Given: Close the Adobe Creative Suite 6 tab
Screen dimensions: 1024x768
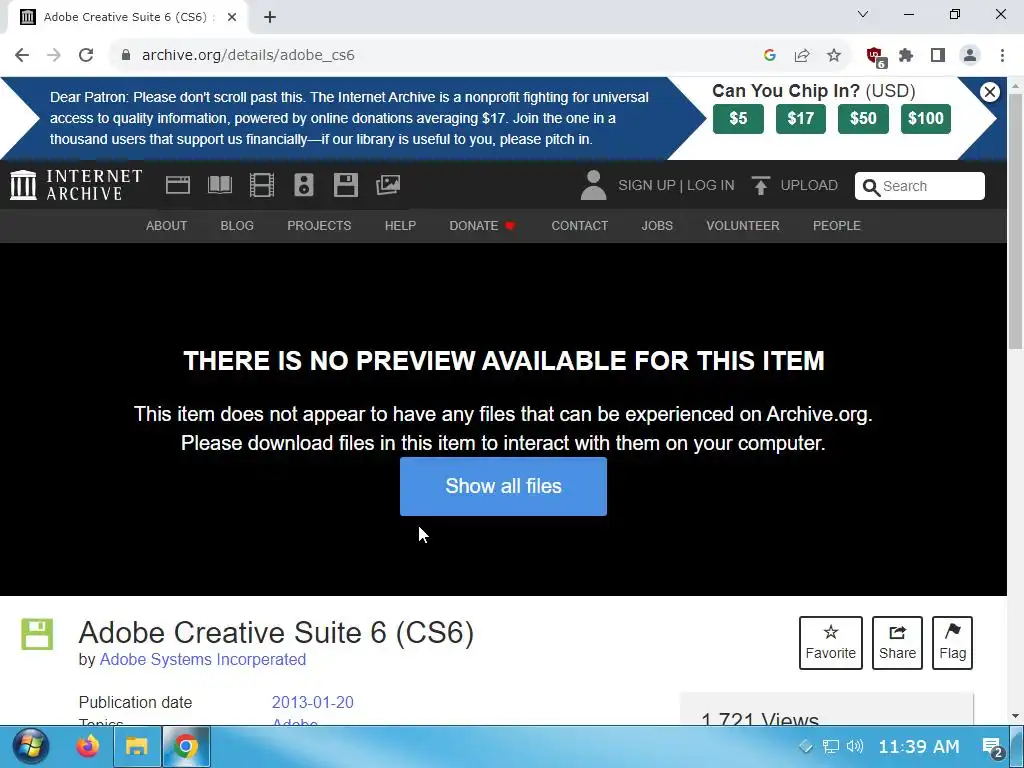Looking at the screenshot, I should pos(232,17).
